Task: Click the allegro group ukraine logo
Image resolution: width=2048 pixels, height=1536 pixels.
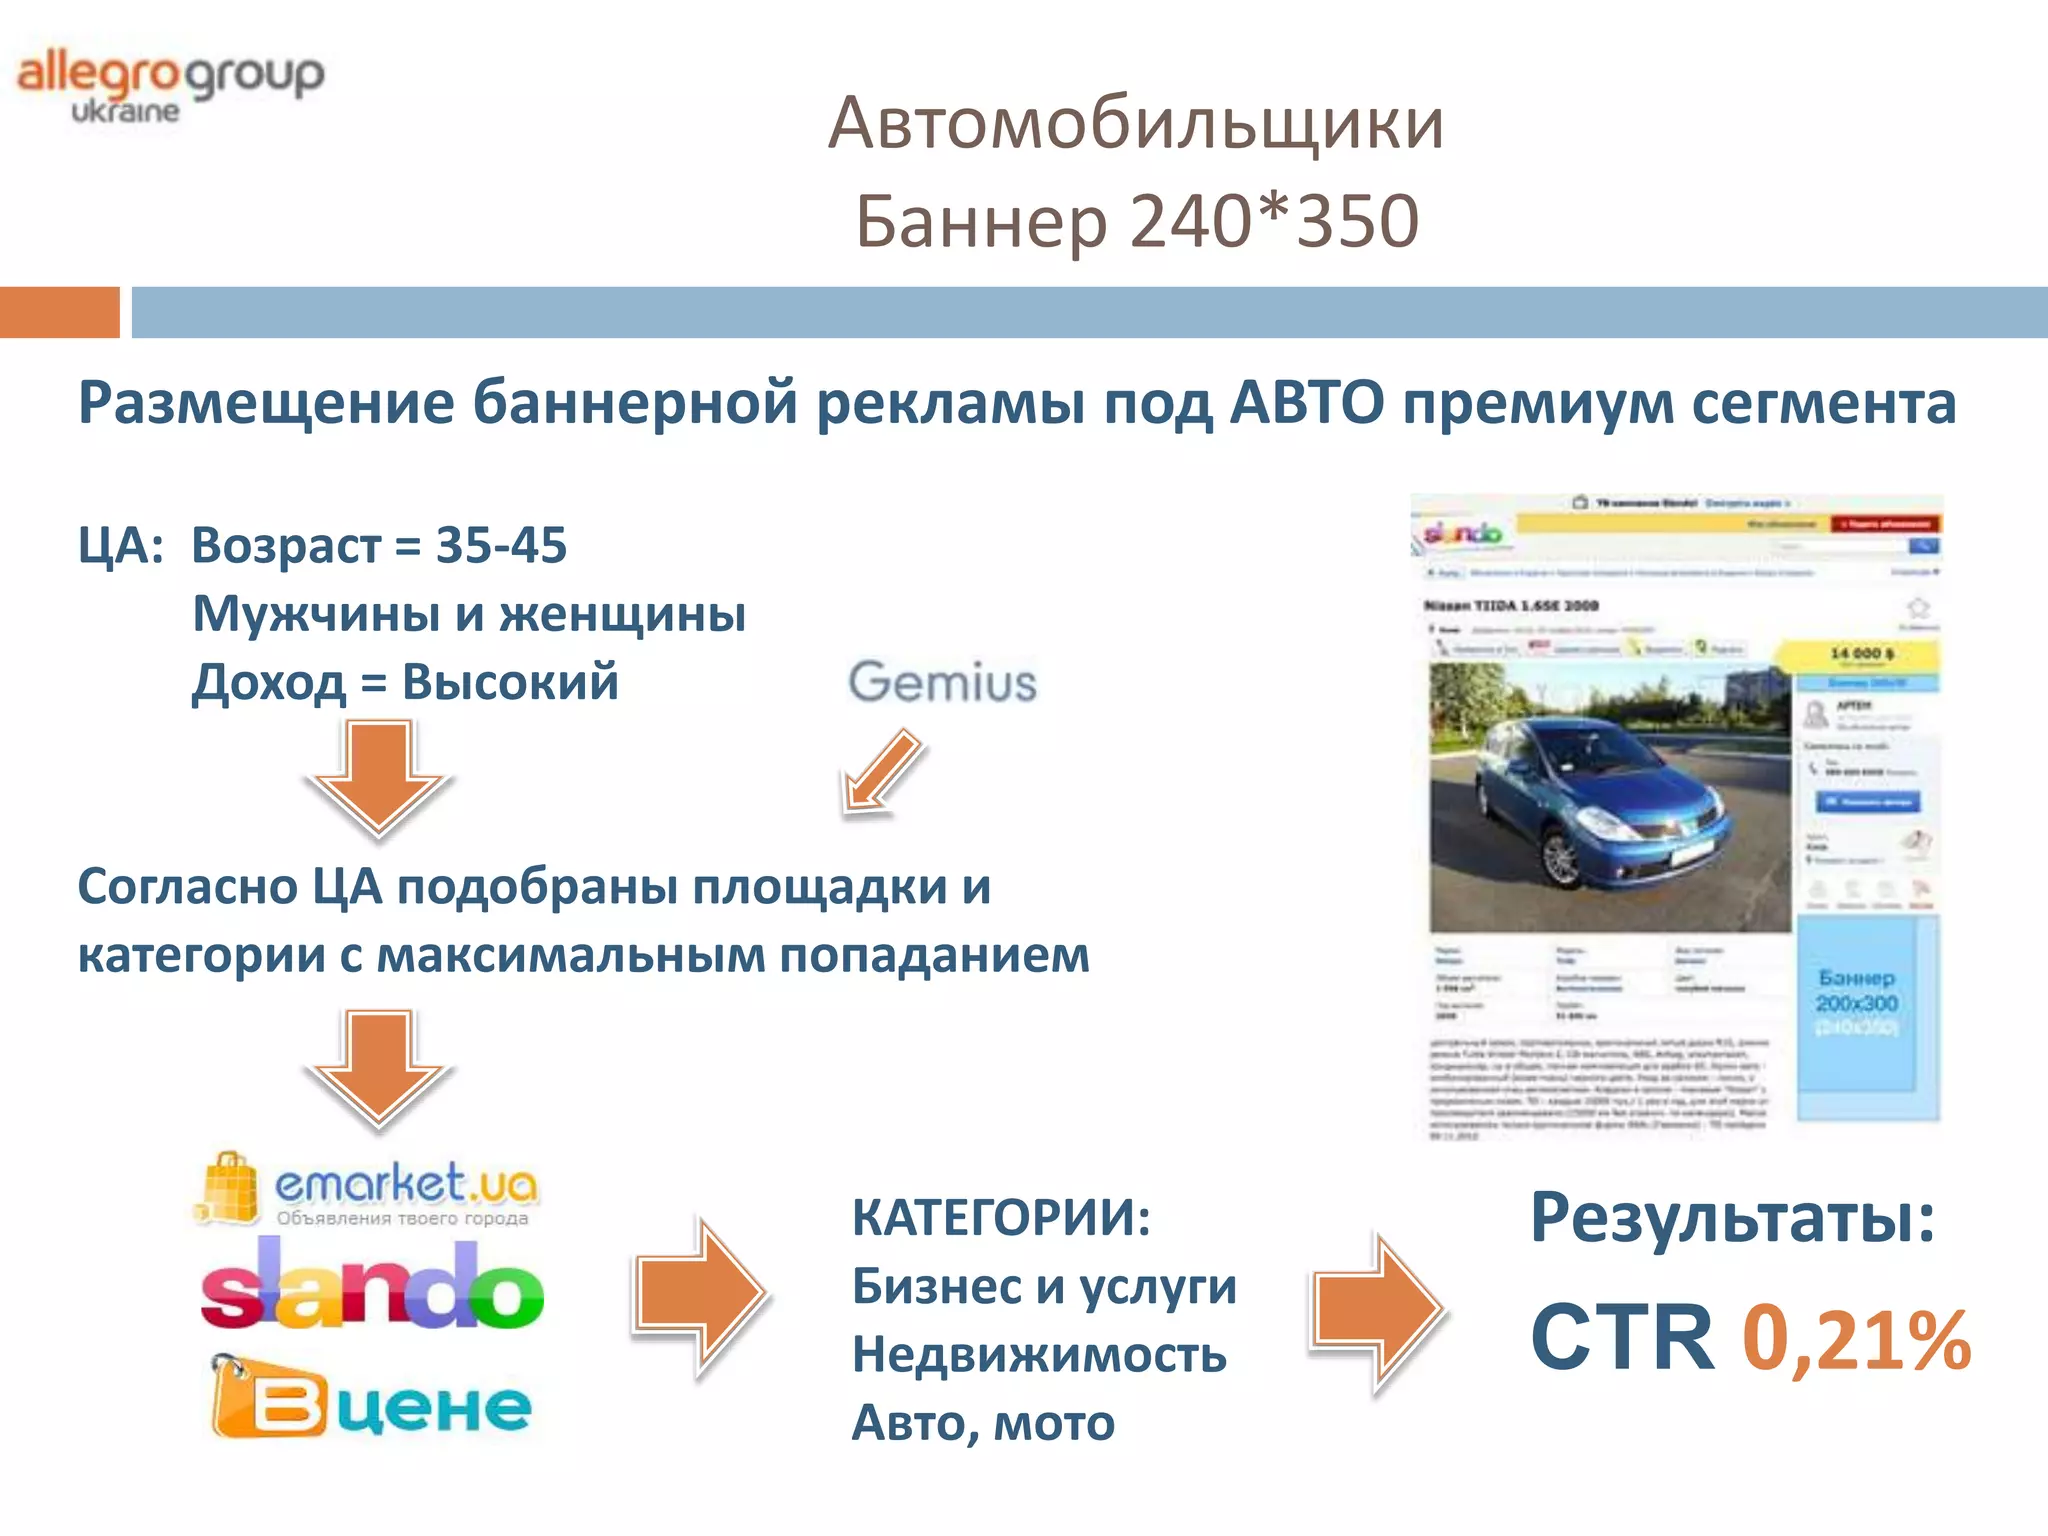Action: (171, 87)
